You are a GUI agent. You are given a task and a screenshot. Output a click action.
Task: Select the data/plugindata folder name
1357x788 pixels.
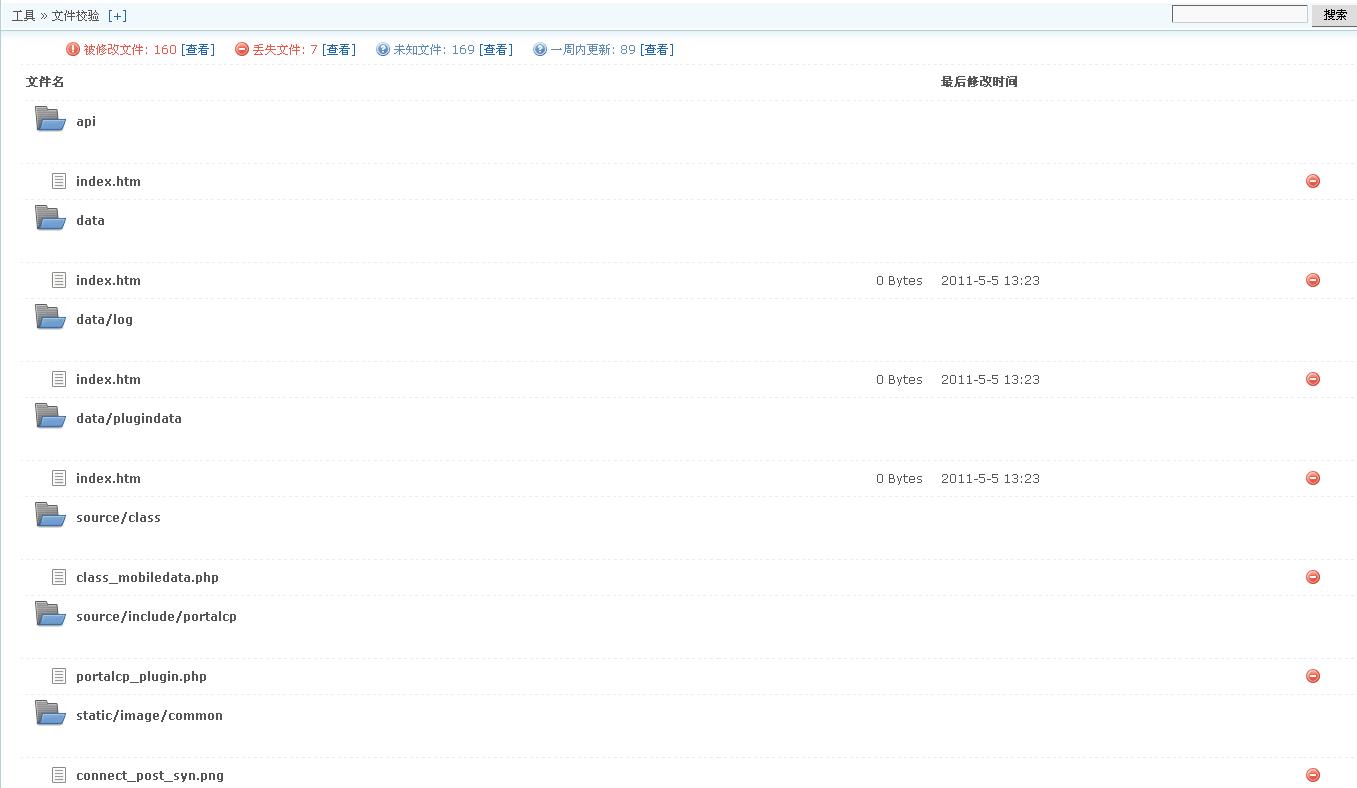[x=129, y=418]
